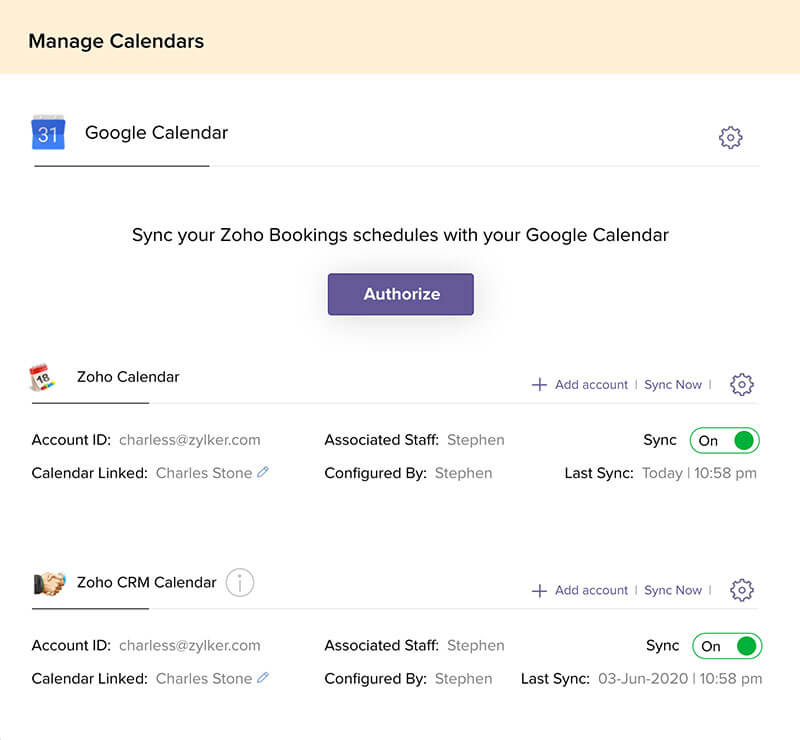
Task: Sync Now for Zoho Calendar
Action: [673, 385]
